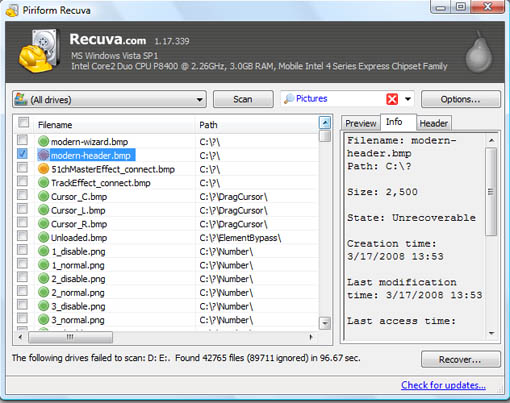
Task: Select the Cursor_L.bmp file row
Action: 167,210
